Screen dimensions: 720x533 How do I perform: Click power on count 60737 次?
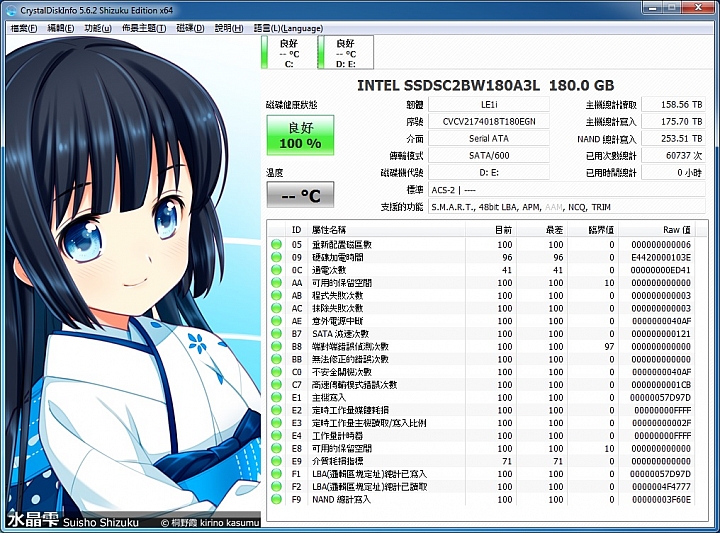673,155
